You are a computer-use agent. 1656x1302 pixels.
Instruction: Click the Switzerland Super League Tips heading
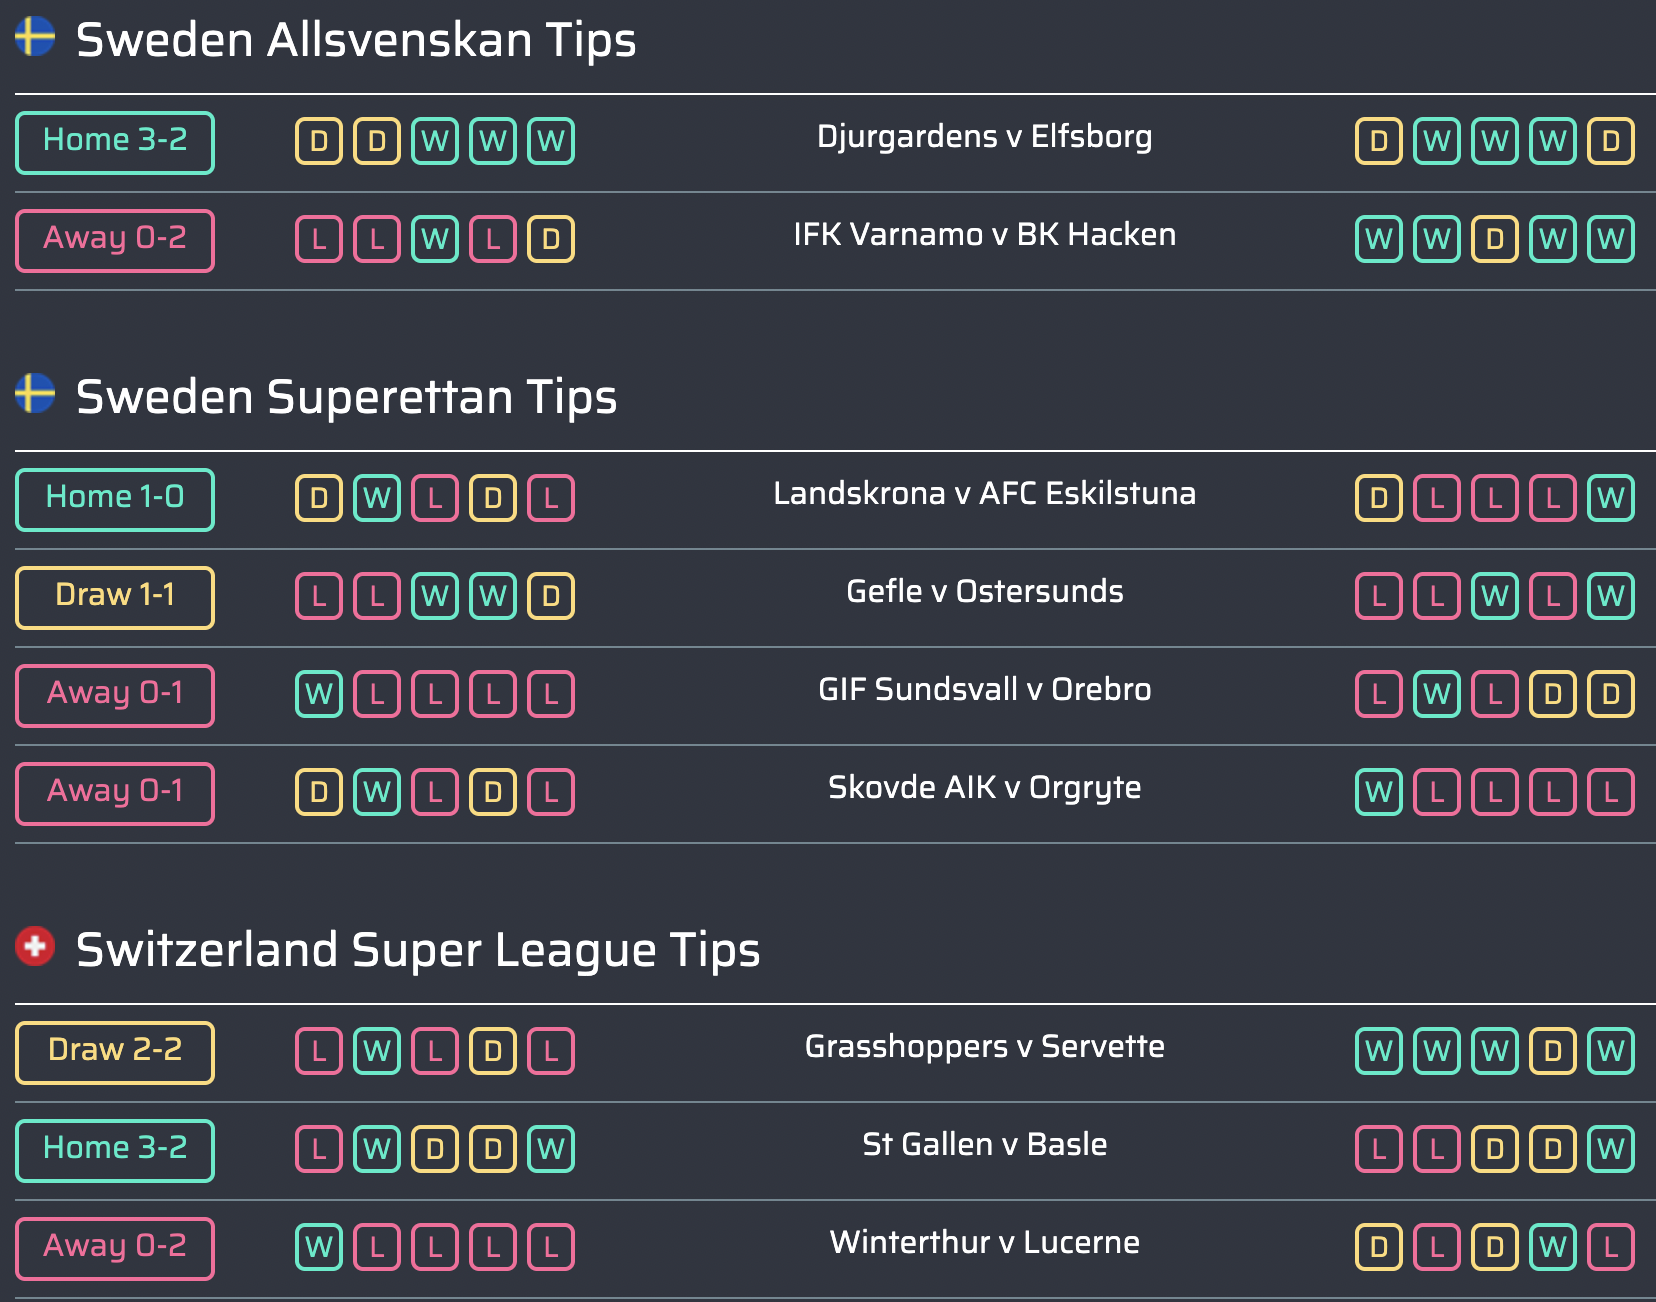[x=418, y=949]
